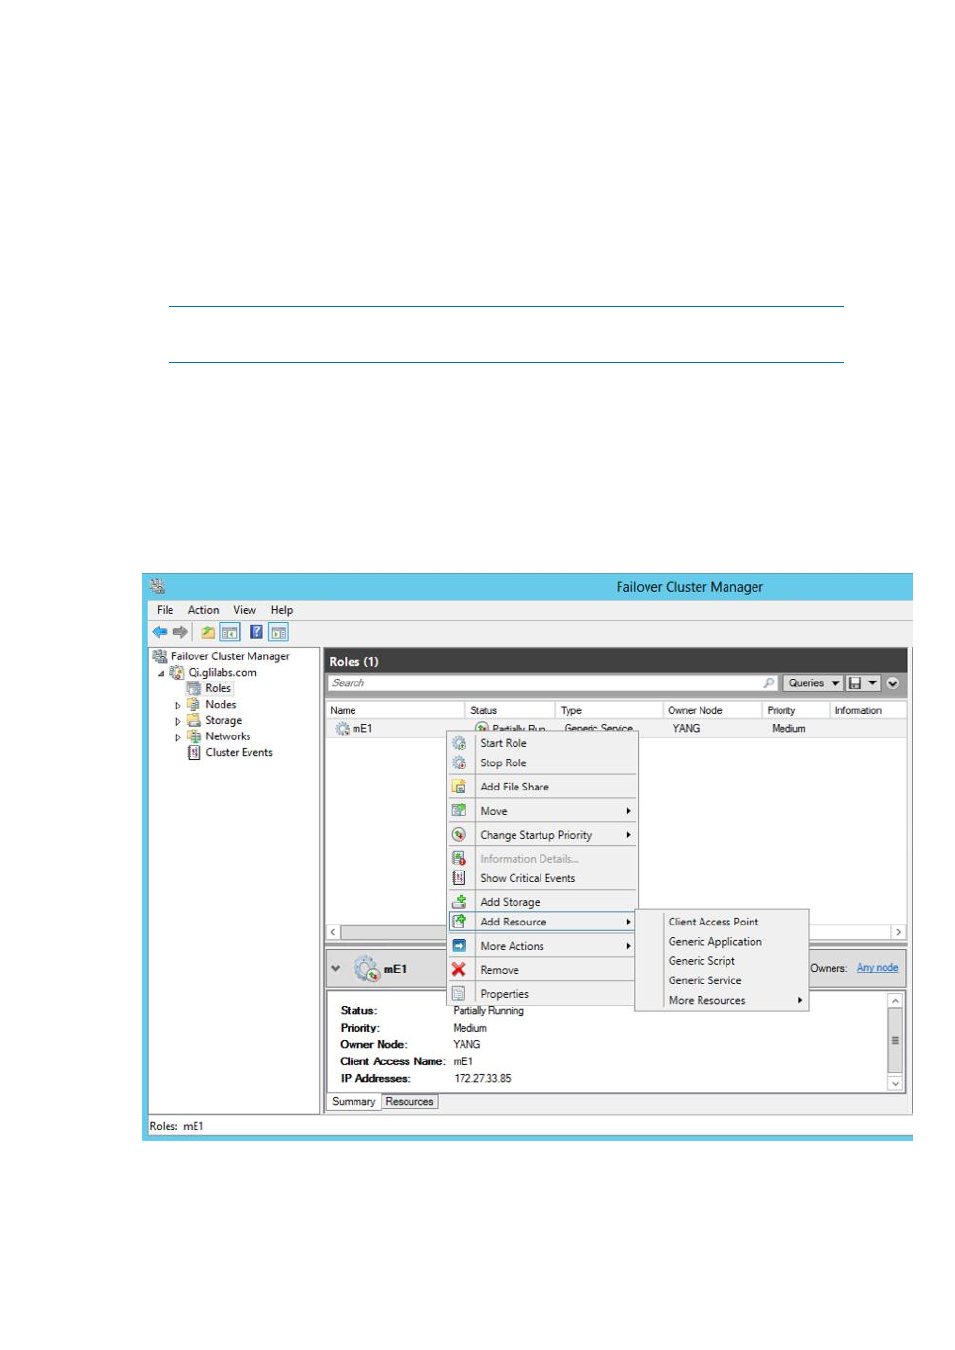Open the Queries dropdown
Viewport: 955px width, 1350px height.
813,683
